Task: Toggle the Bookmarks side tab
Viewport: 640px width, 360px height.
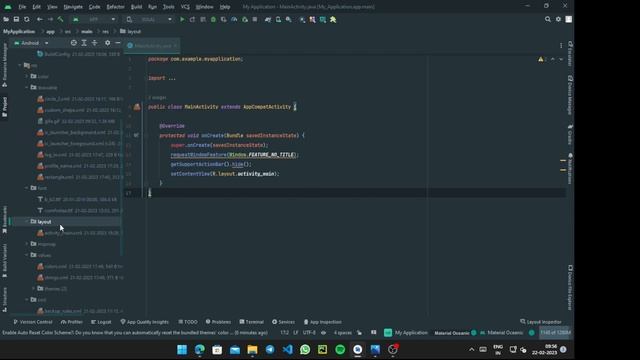Action: (x=4, y=220)
